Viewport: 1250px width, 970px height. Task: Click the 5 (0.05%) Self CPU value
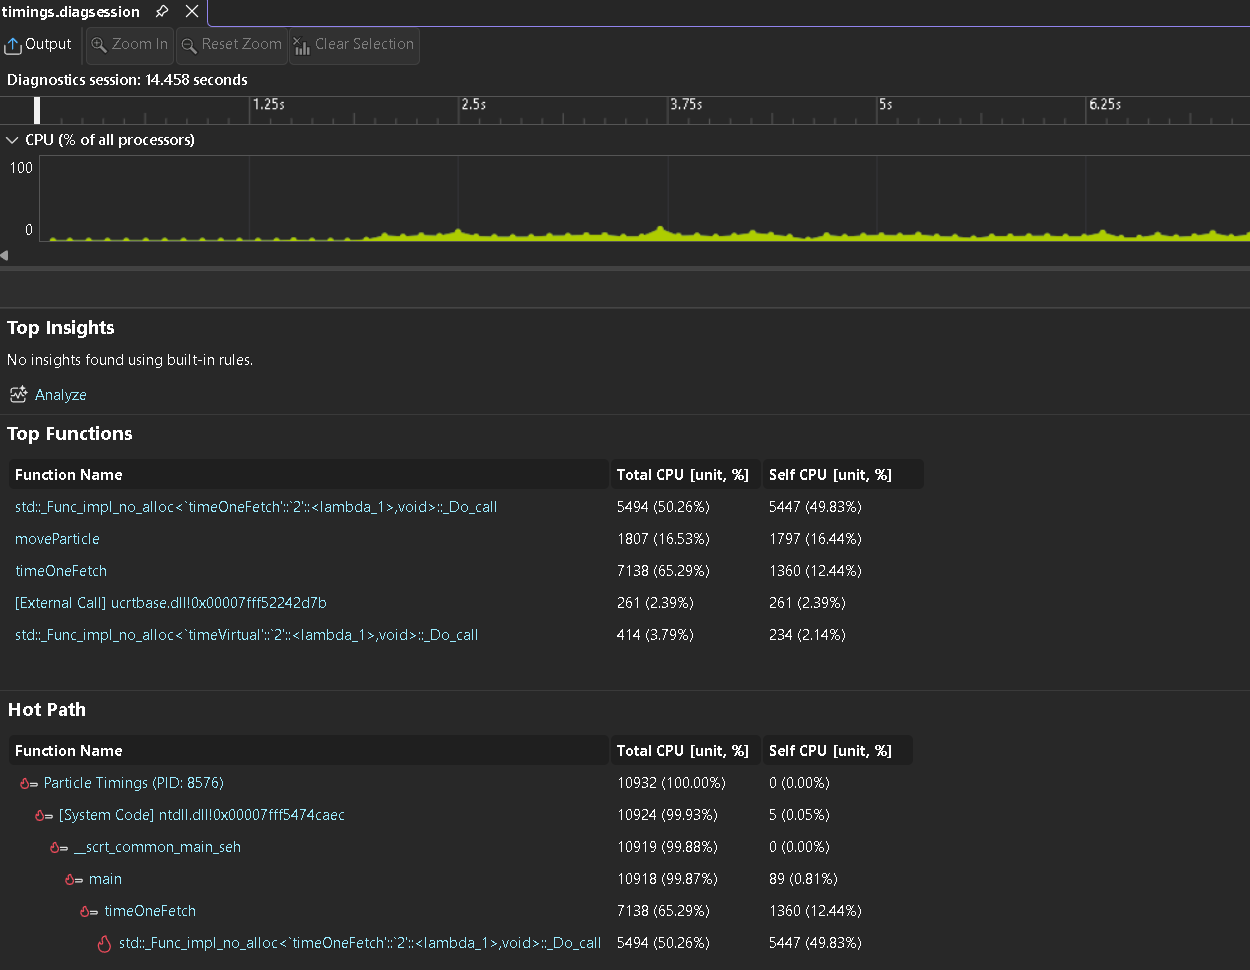point(799,815)
